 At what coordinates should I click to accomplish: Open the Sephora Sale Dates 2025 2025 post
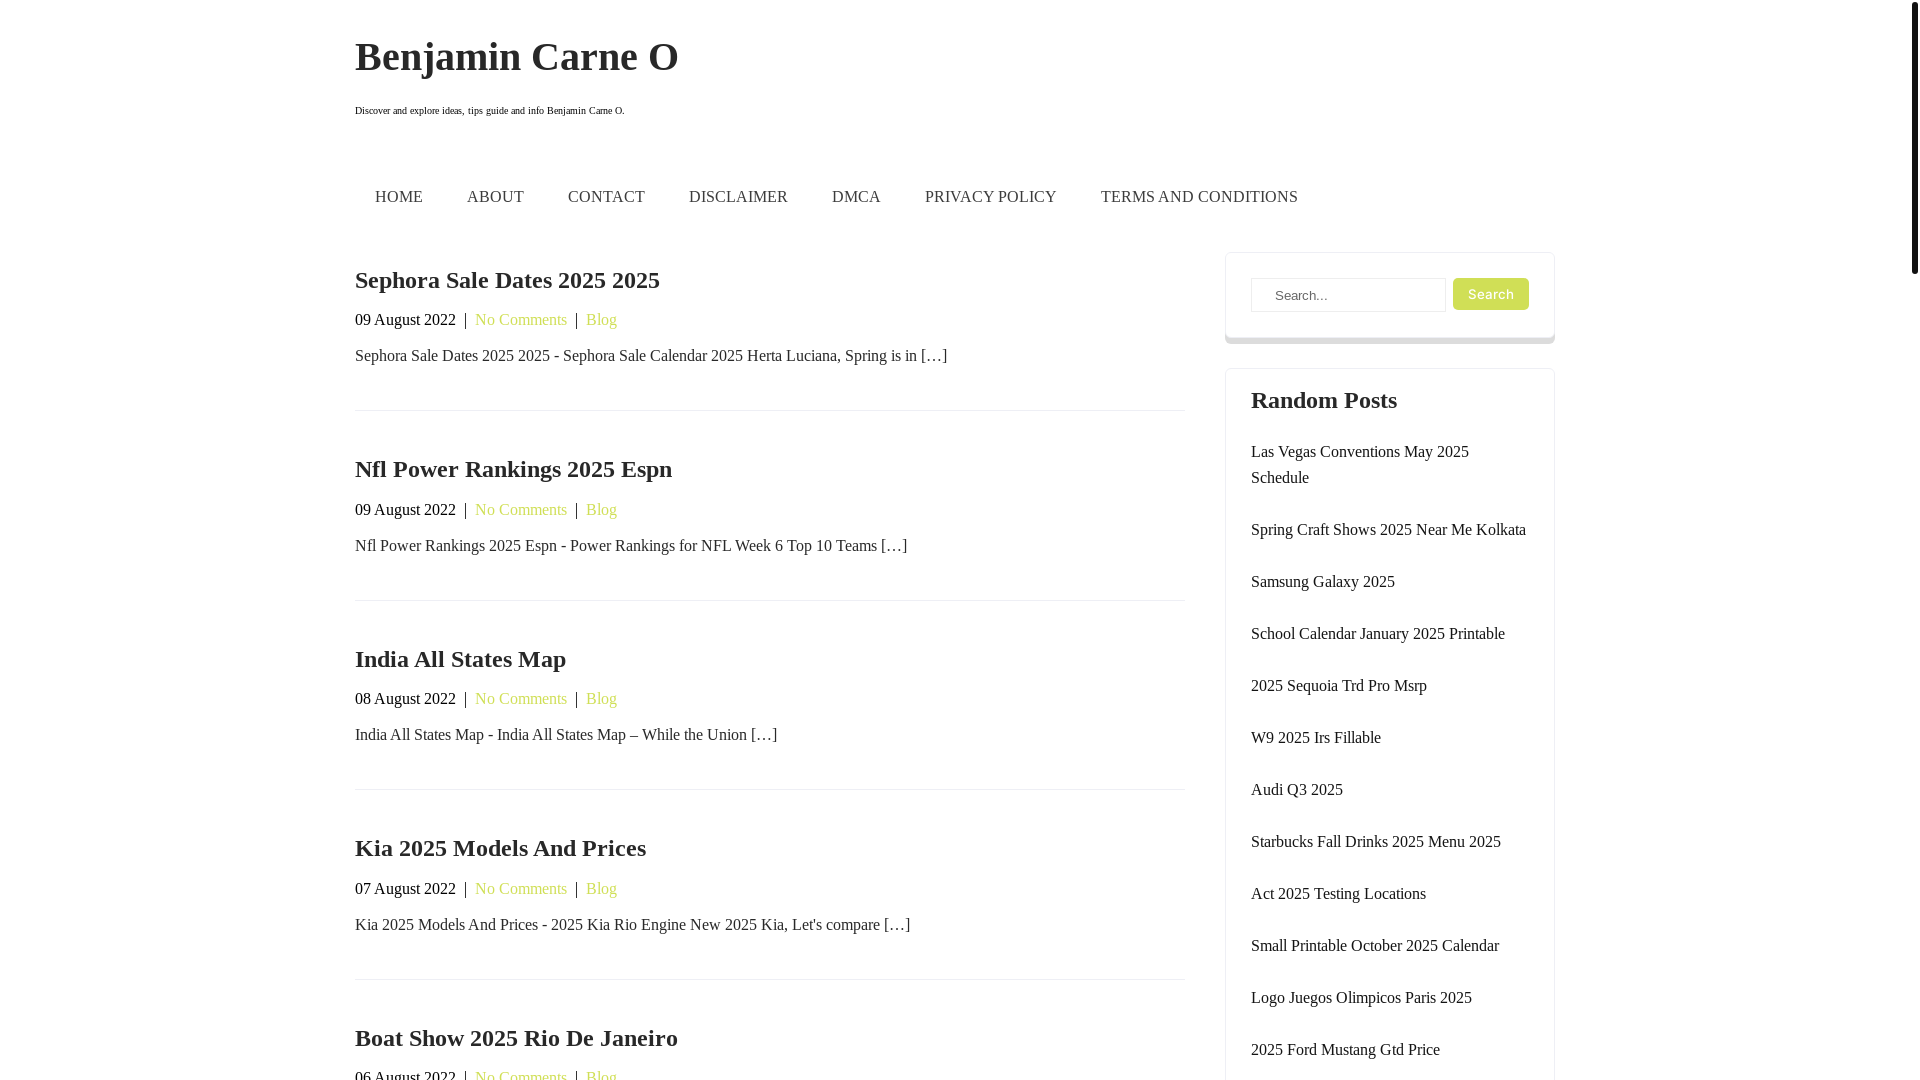coord(507,280)
